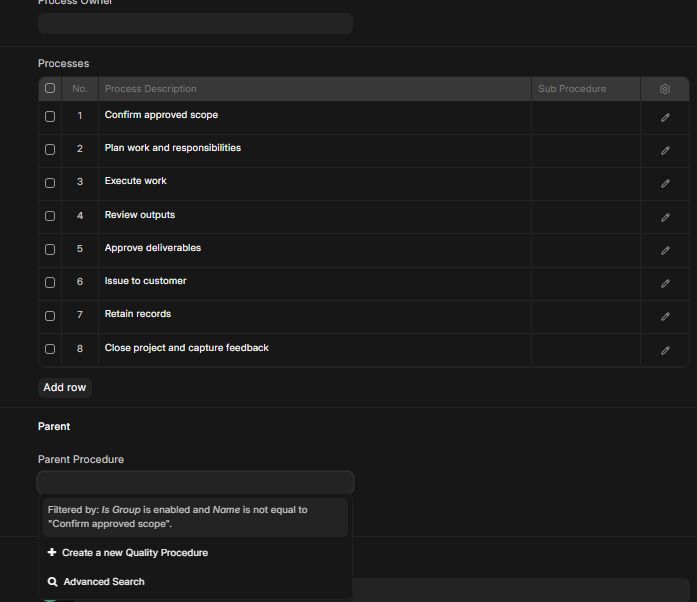Select all rows with header checkbox
The image size is (697, 602).
coord(50,89)
